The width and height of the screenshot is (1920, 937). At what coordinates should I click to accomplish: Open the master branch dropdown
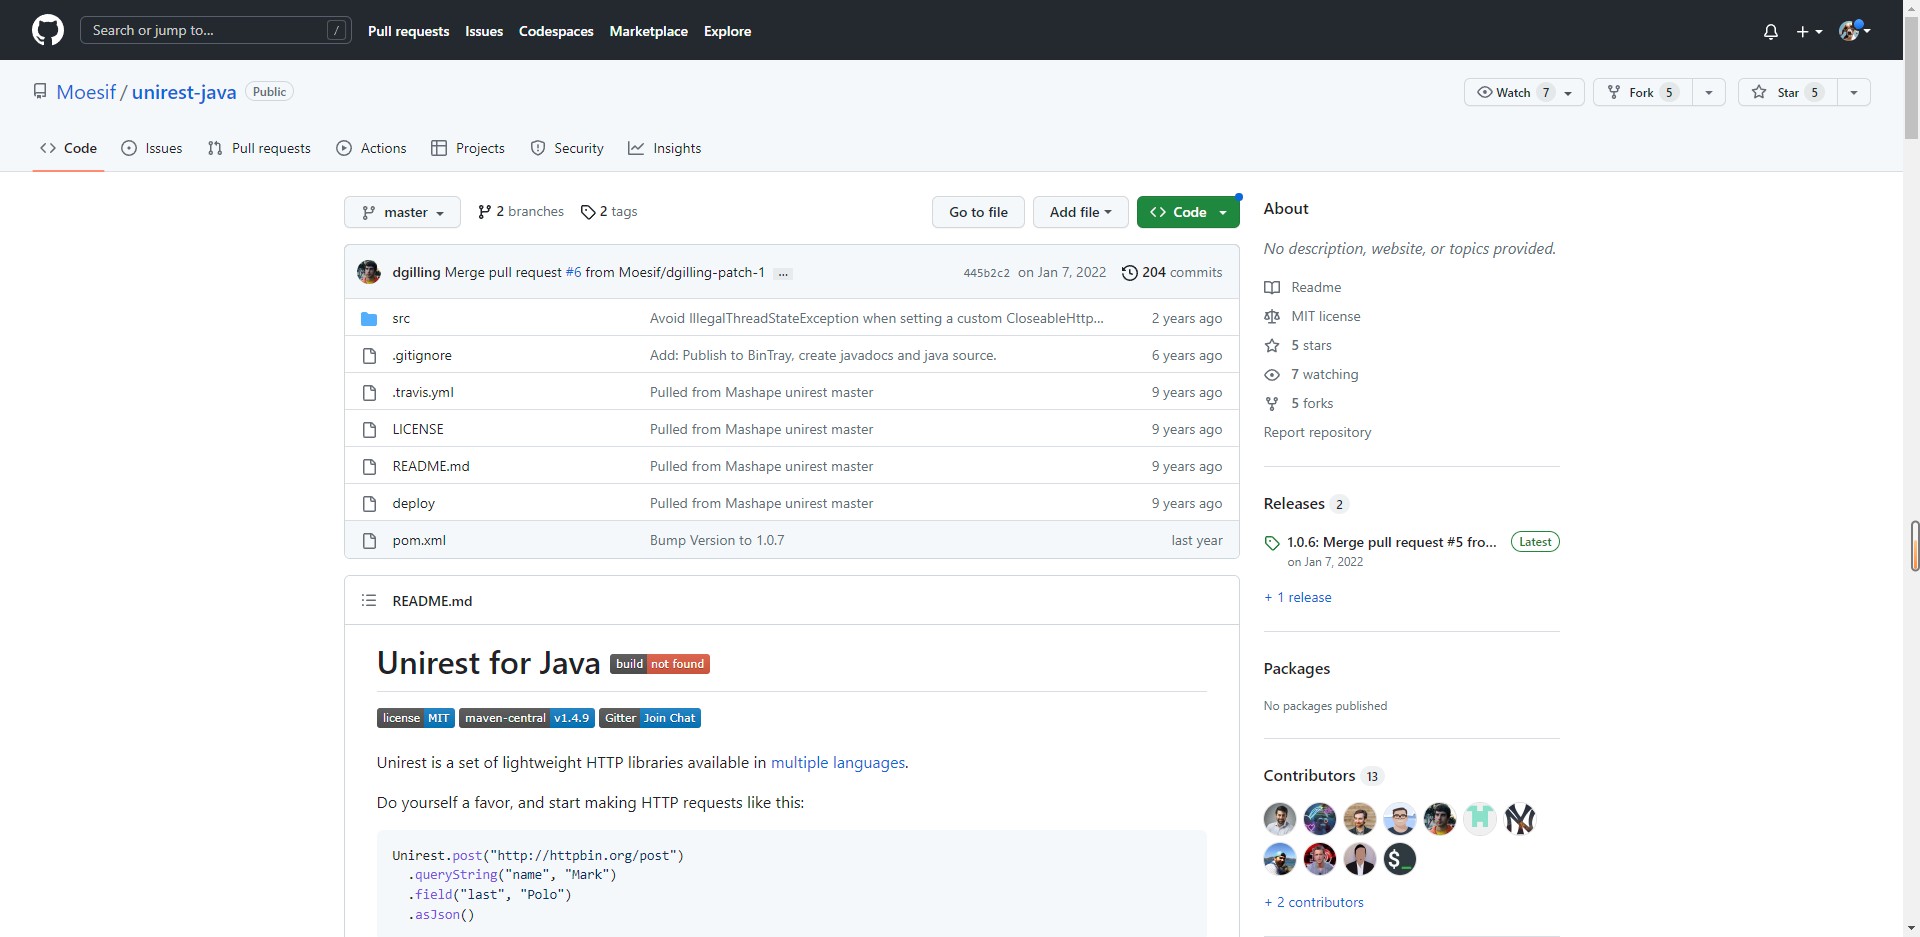[402, 212]
